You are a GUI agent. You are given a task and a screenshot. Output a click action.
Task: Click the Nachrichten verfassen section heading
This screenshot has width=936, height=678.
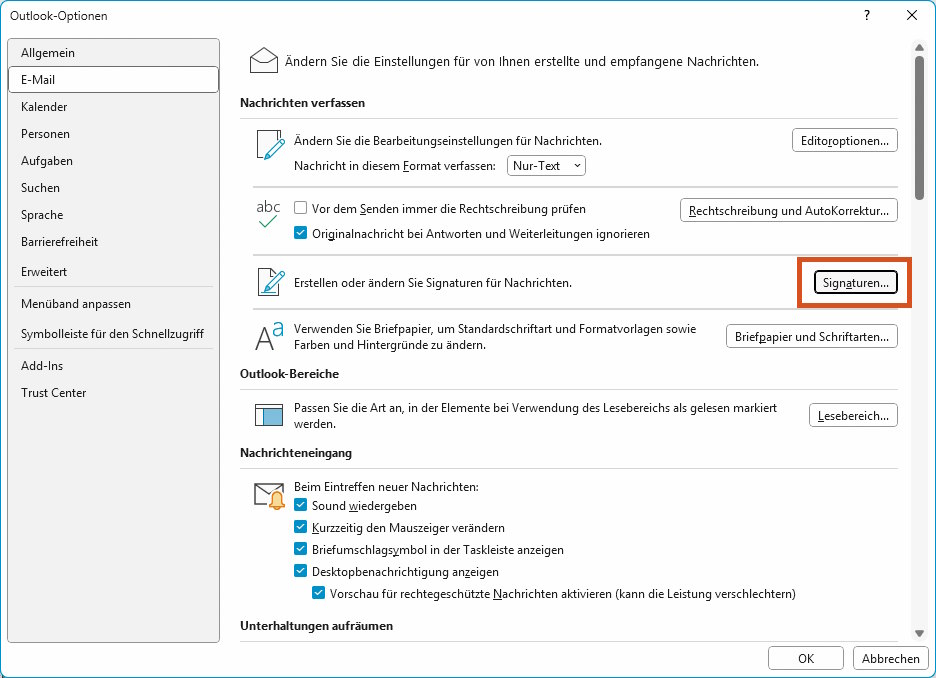(302, 103)
